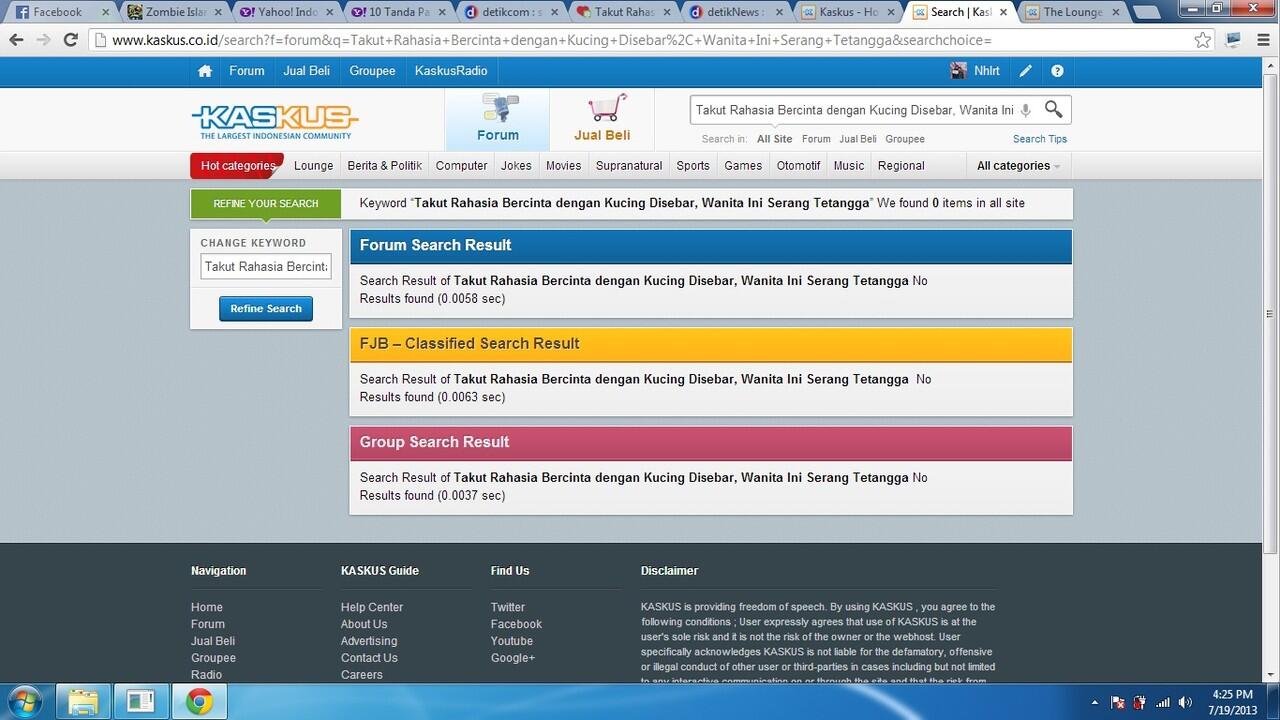Open Movies category

pos(563,166)
